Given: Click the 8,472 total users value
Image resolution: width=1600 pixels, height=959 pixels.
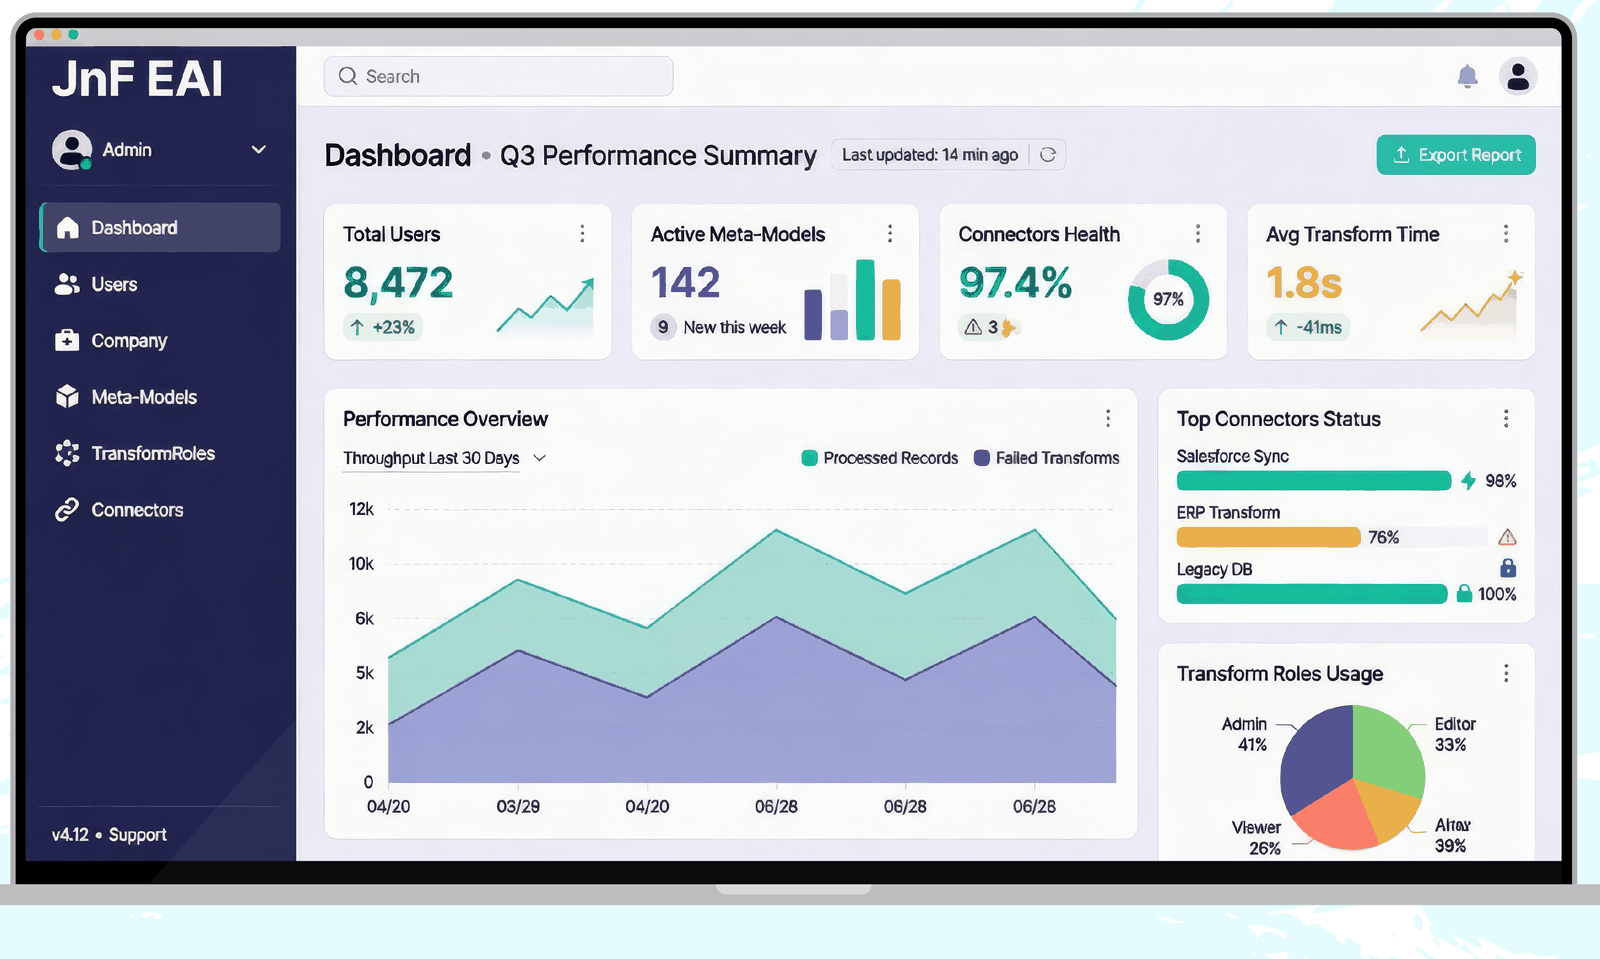Looking at the screenshot, I should (398, 283).
